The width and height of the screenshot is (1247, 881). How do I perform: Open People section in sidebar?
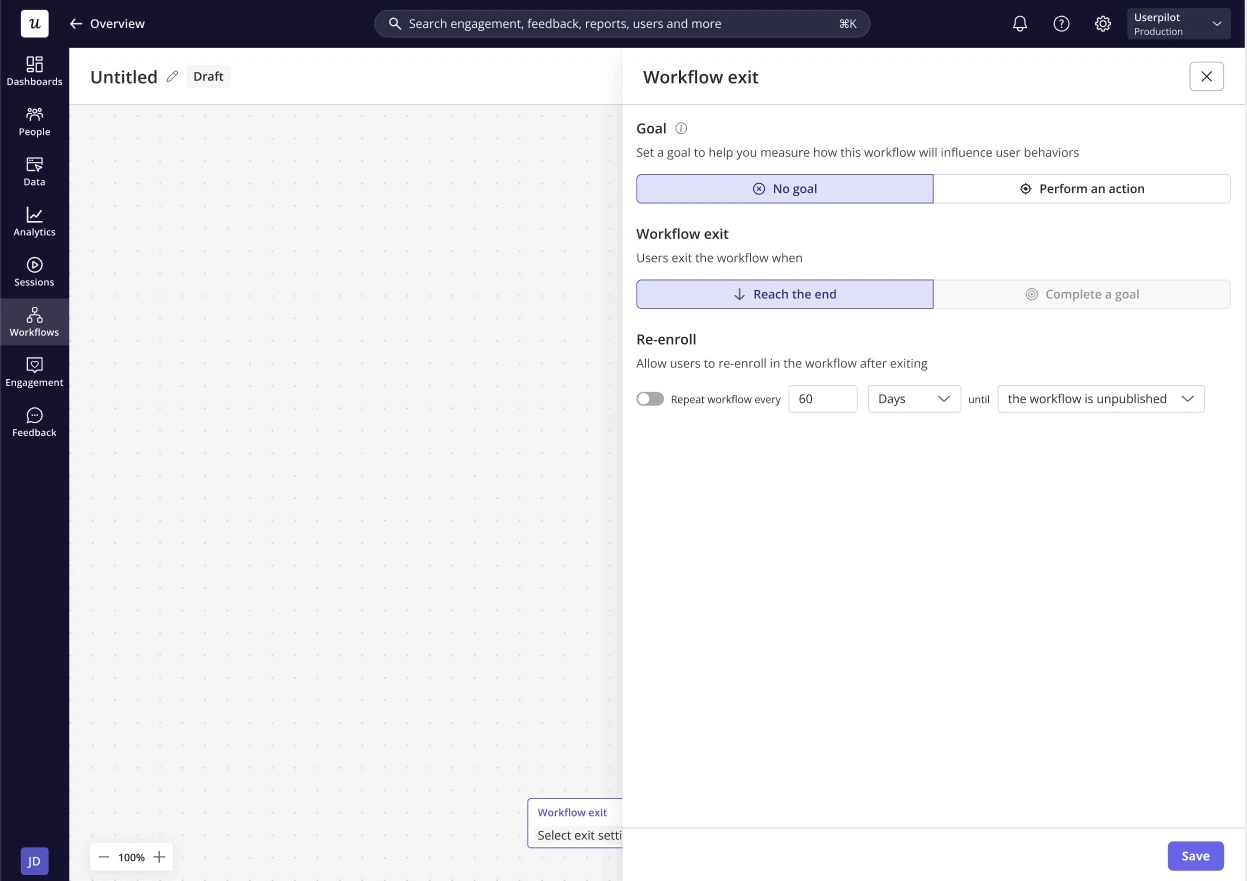tap(34, 121)
